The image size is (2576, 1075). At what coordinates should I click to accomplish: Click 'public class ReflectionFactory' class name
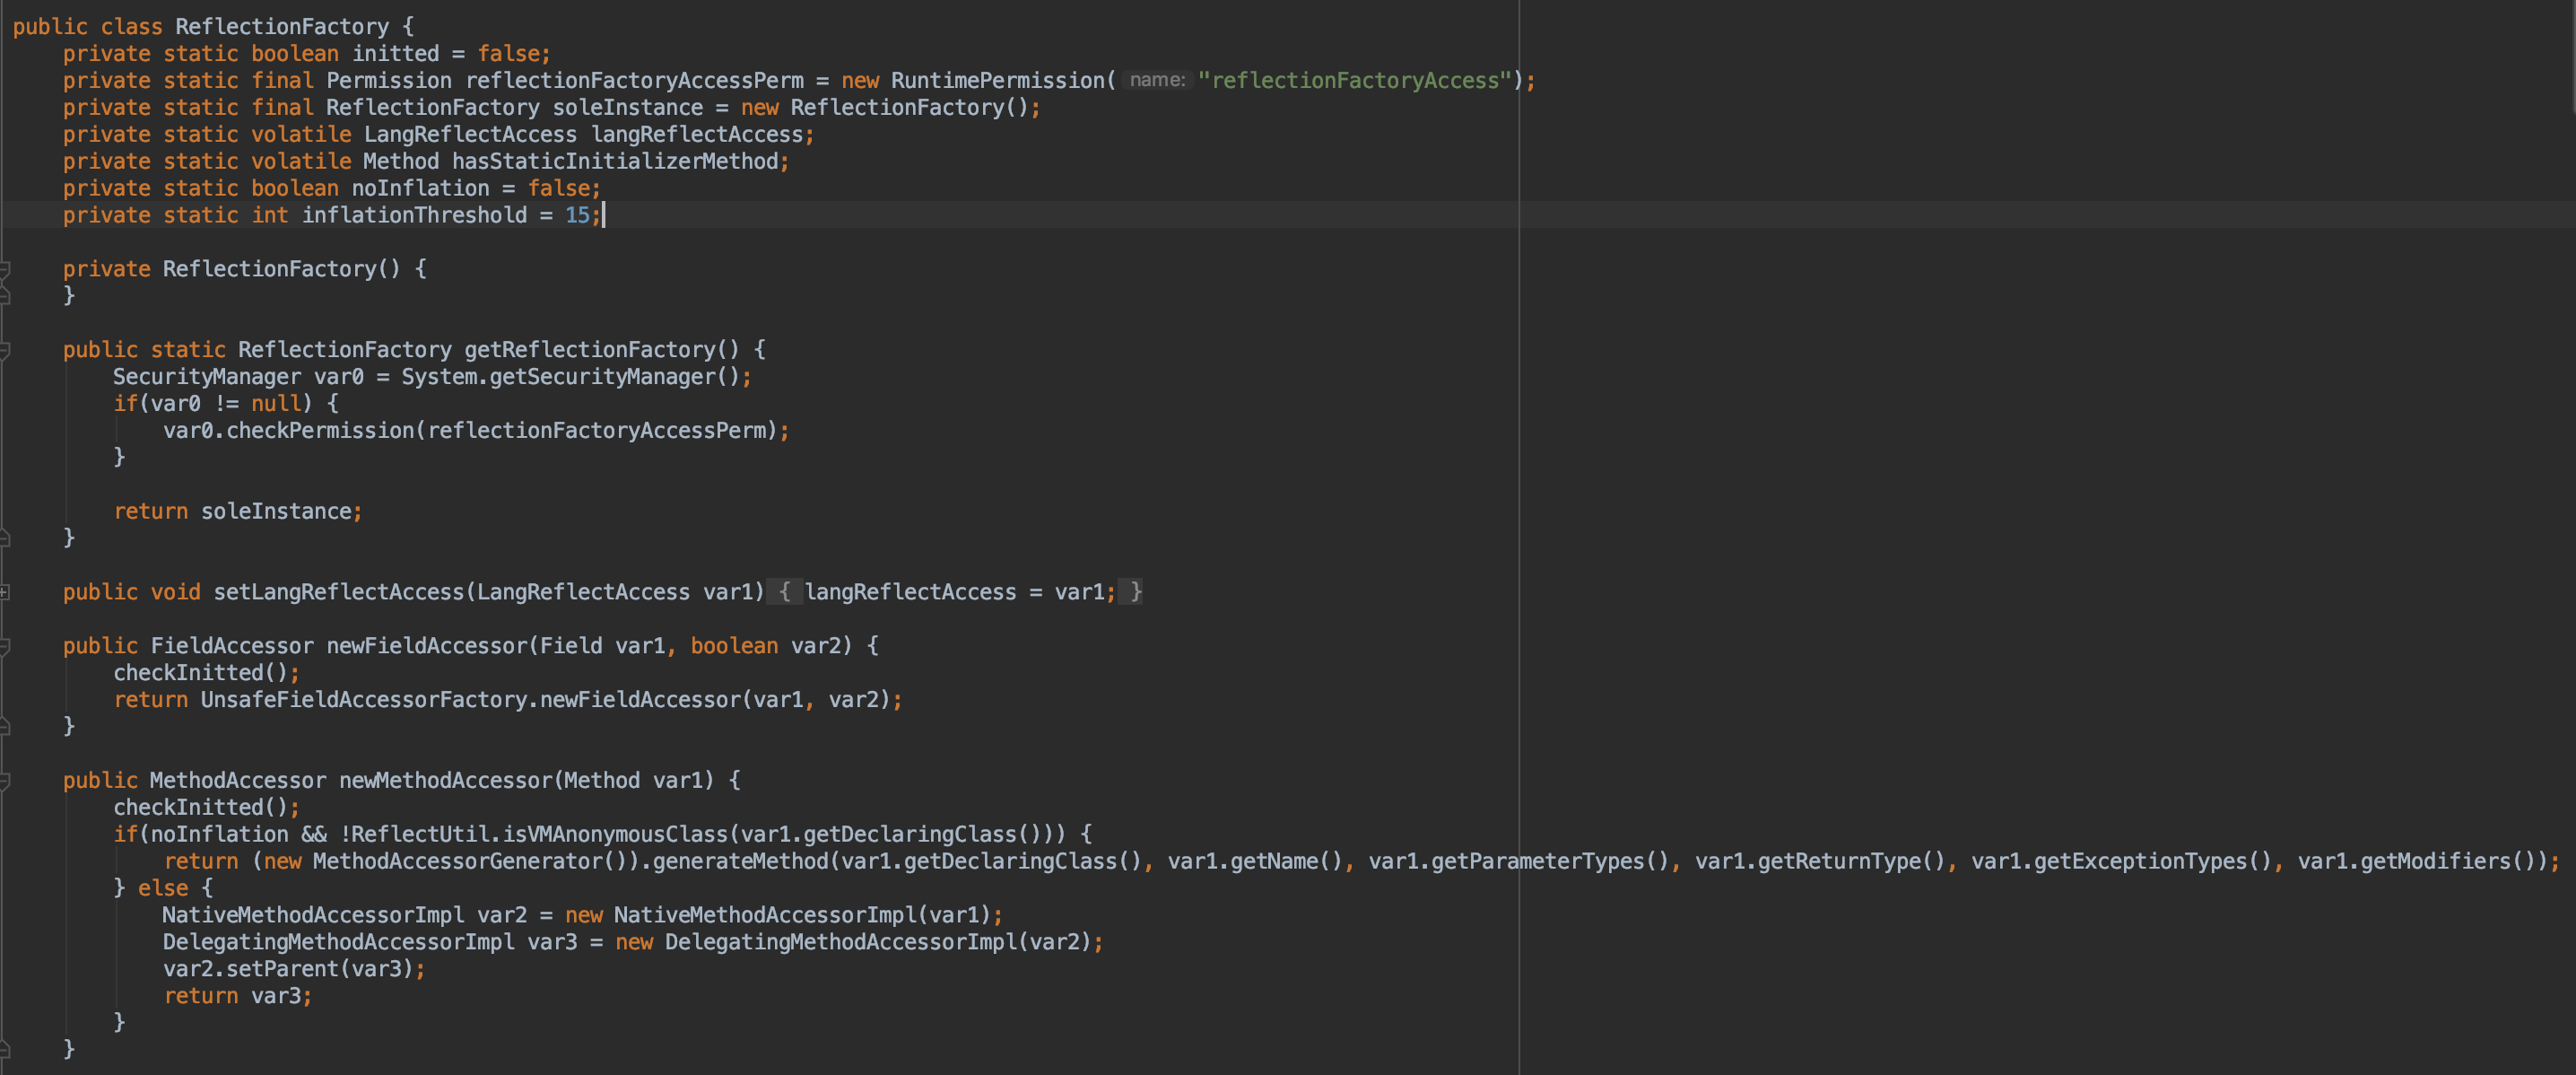pos(282,27)
